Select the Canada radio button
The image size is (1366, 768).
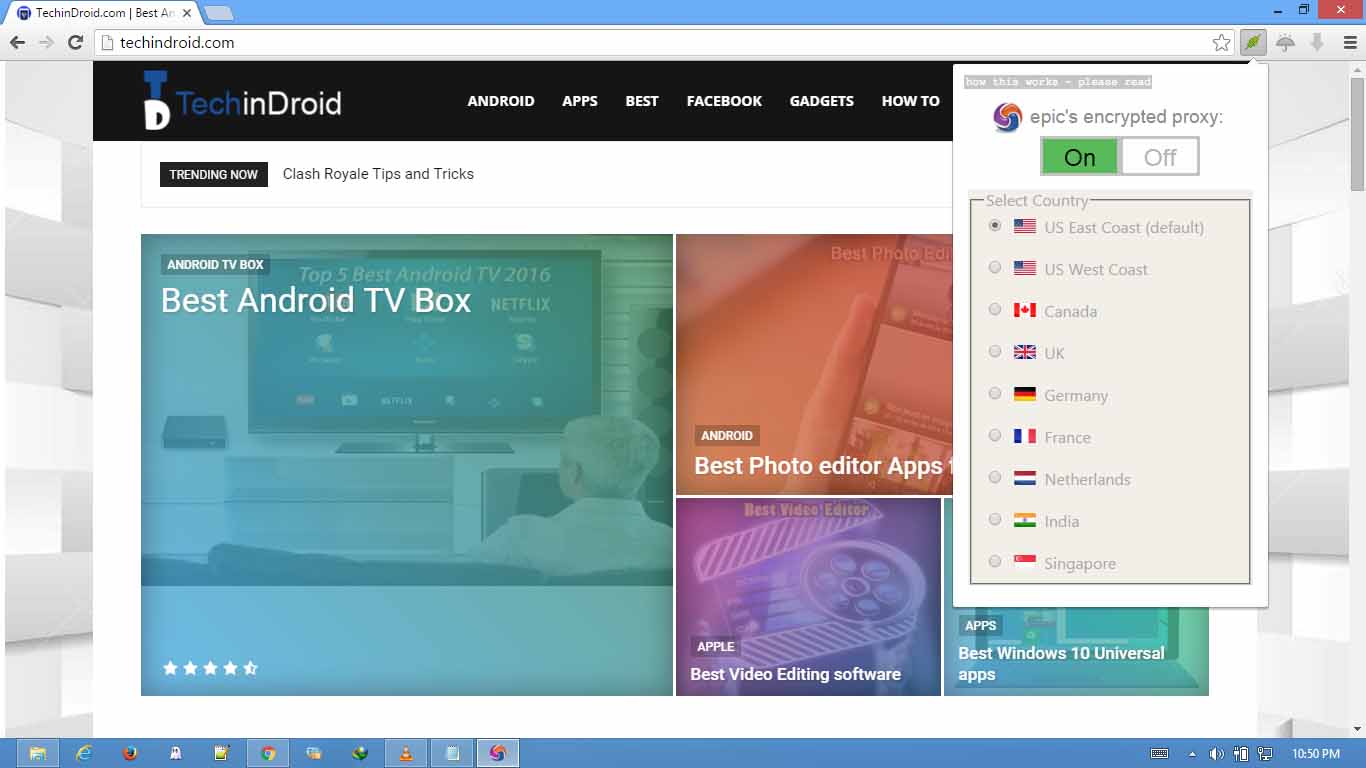(995, 310)
